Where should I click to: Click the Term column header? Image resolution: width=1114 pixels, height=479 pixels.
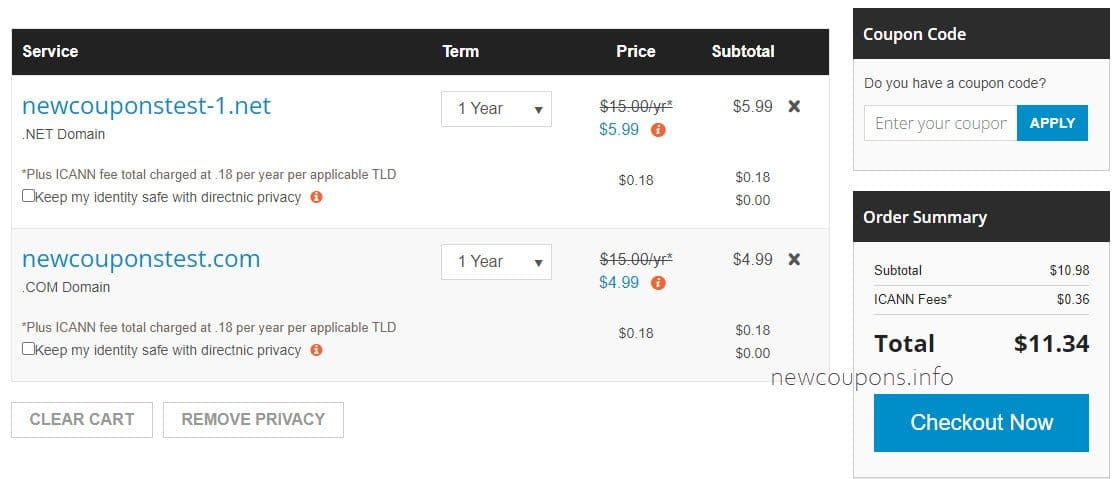tap(460, 51)
